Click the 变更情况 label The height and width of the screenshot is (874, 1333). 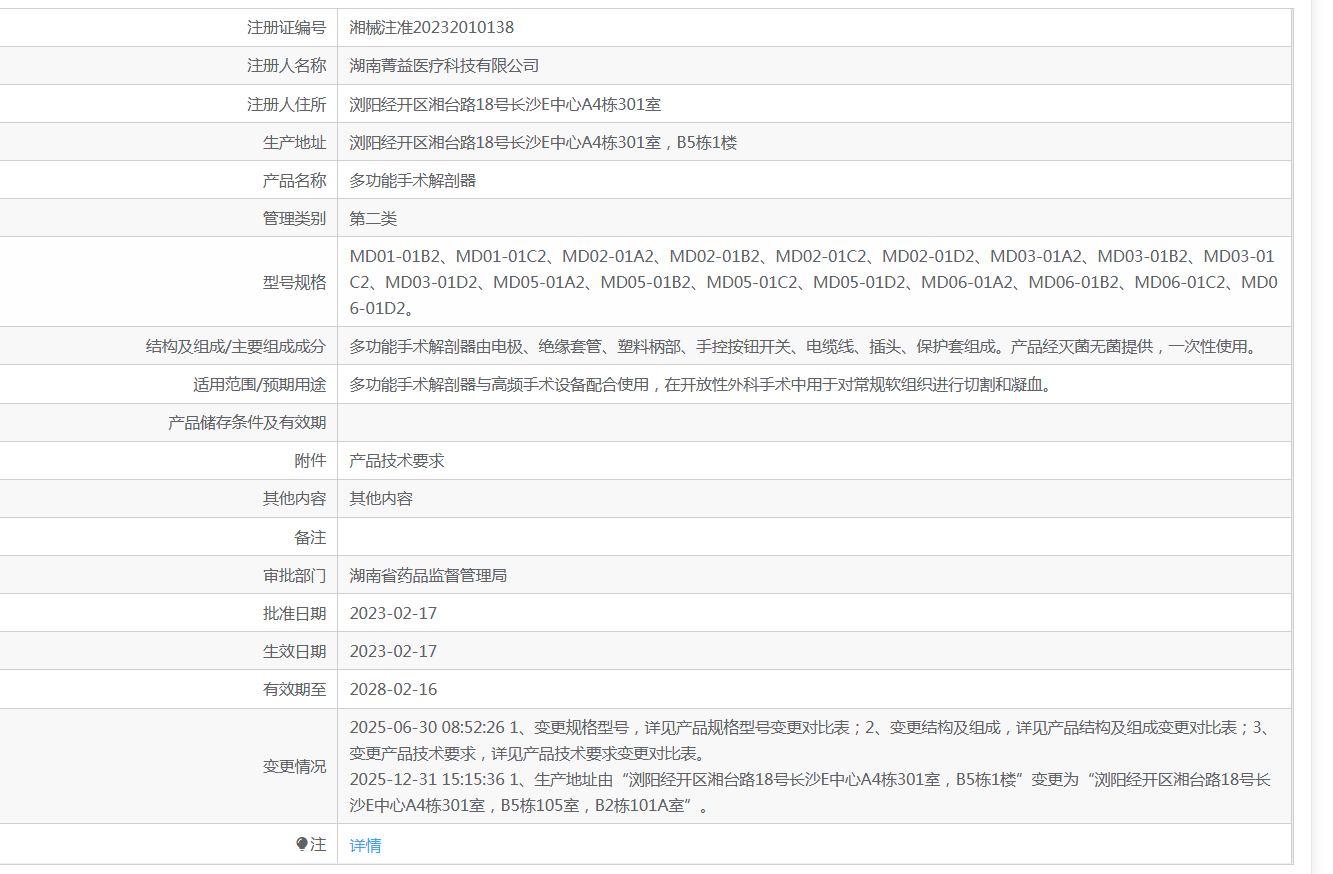(x=295, y=766)
